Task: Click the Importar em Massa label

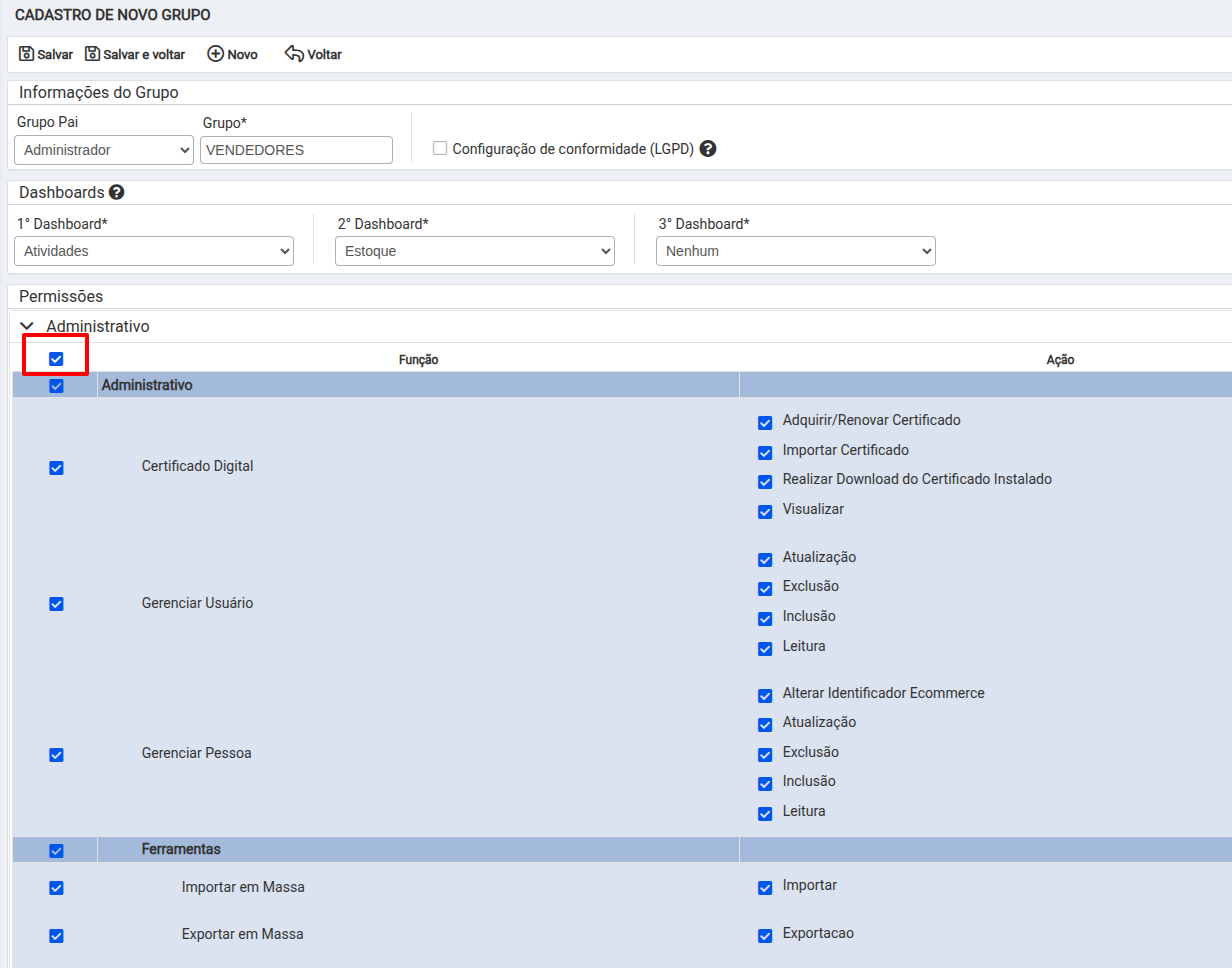Action: pos(243,886)
